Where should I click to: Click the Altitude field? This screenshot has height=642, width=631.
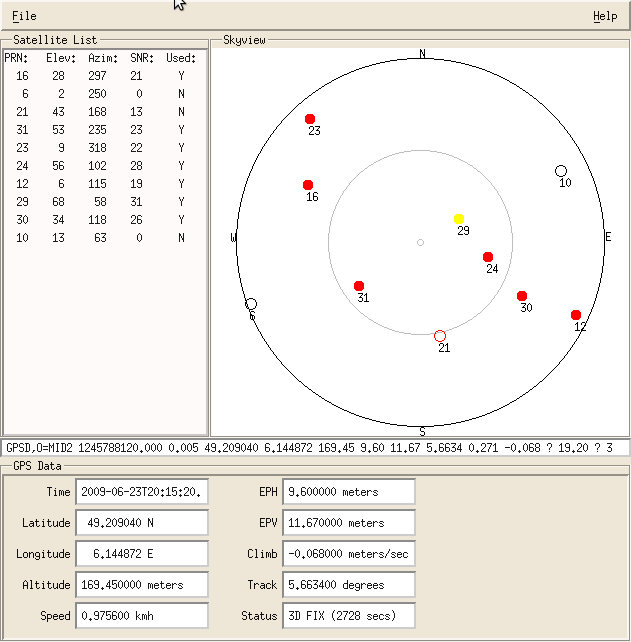coord(141,584)
